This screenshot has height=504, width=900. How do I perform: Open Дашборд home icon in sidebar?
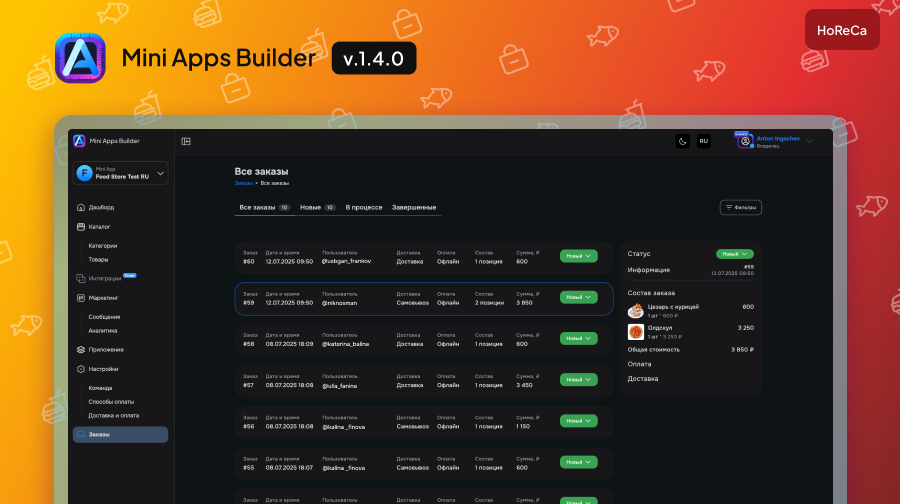[81, 207]
